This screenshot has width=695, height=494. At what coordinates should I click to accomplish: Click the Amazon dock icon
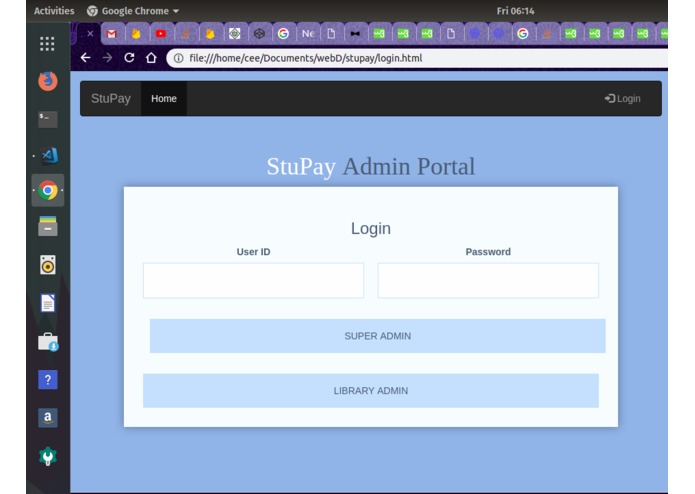coord(47,417)
